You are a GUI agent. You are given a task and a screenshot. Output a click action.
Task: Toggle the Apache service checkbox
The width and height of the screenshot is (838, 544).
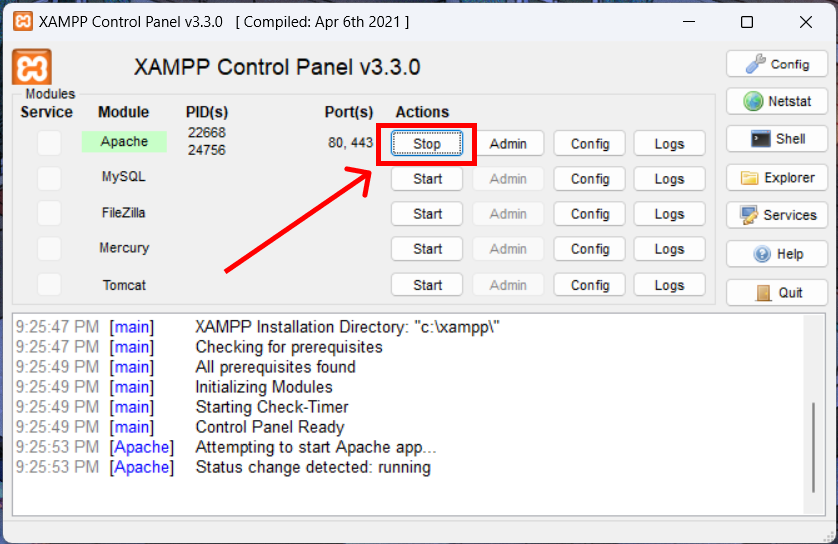(x=49, y=143)
